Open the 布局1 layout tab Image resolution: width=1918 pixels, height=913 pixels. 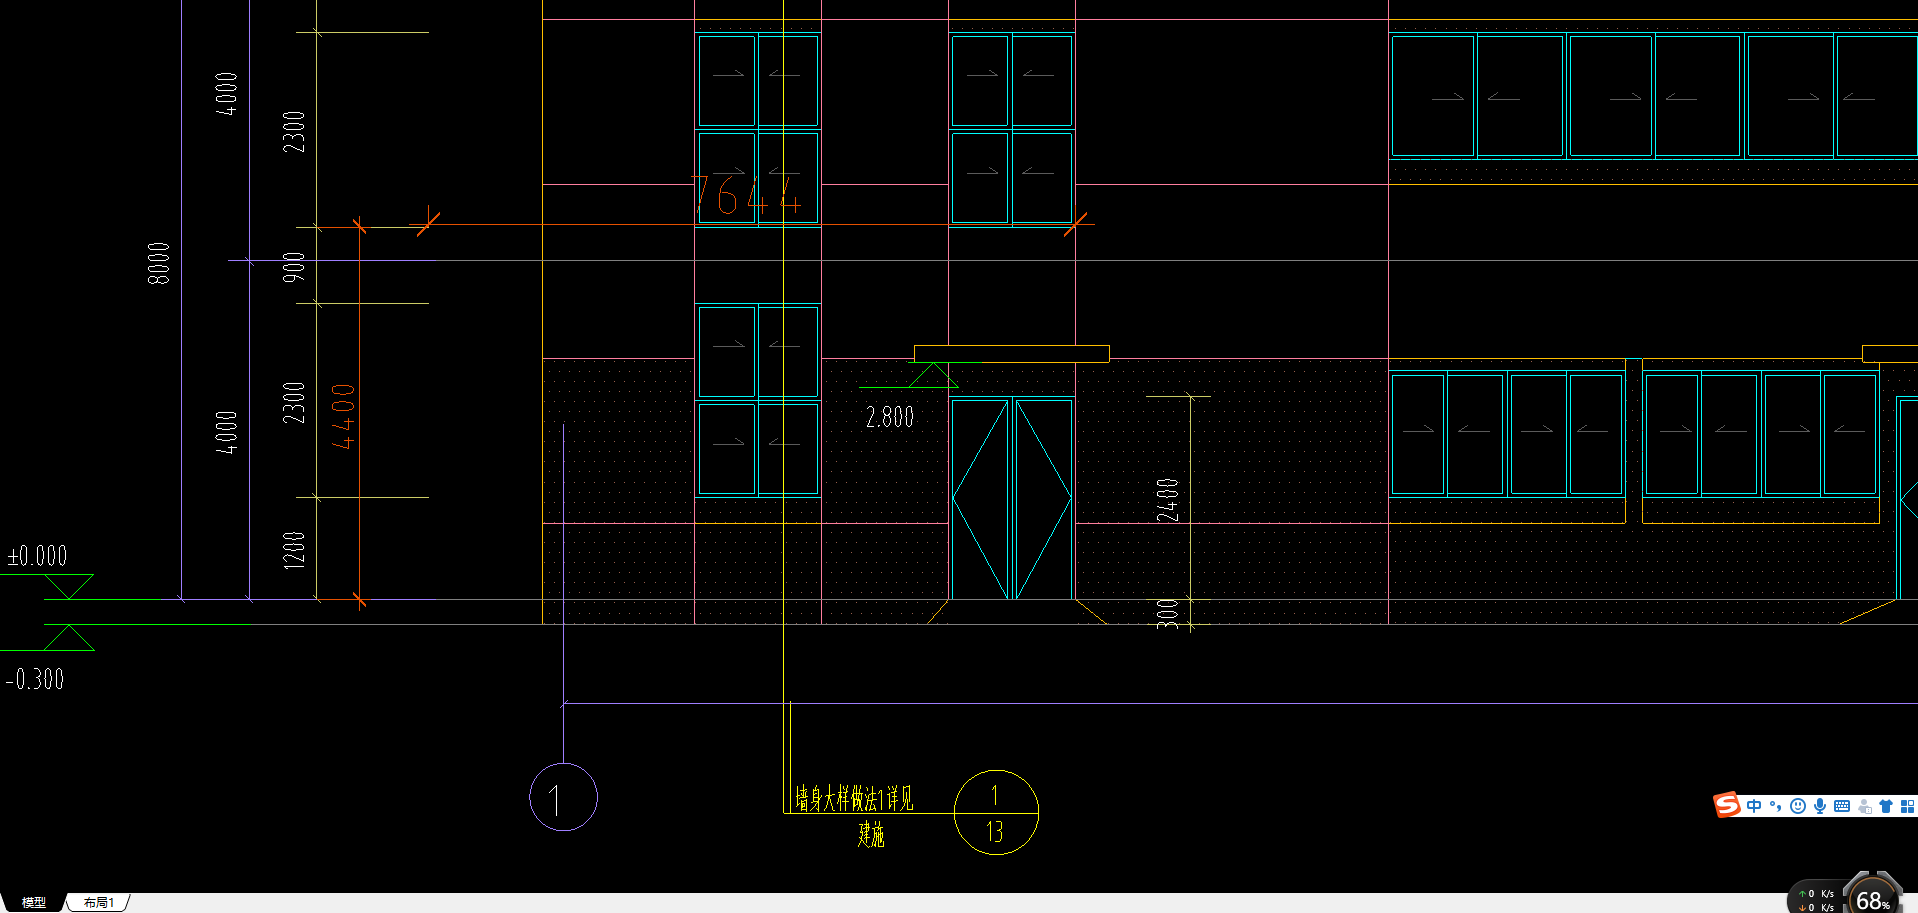[x=98, y=902]
